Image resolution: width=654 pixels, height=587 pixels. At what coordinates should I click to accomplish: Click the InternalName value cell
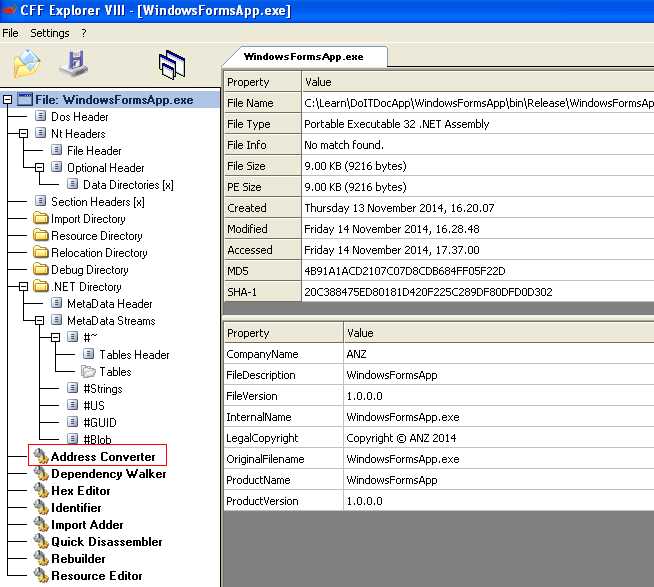pos(499,417)
